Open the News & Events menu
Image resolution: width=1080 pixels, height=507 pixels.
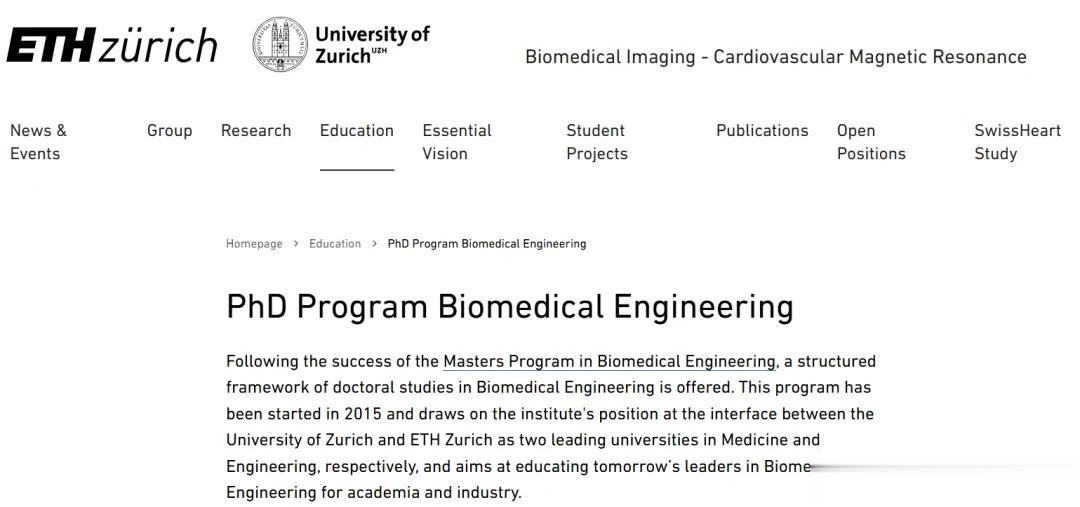[x=38, y=142]
